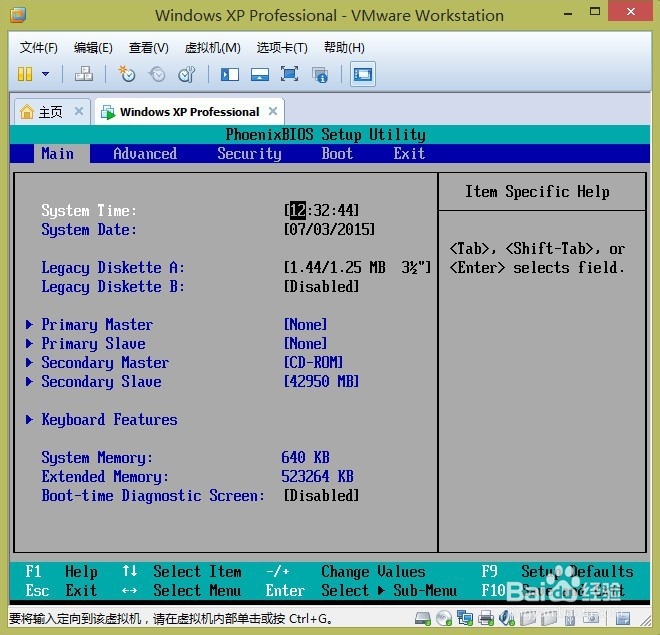Expand the Secondary Slave submenu arrow
Screen dimensions: 660x635
pyautogui.click(x=29, y=381)
